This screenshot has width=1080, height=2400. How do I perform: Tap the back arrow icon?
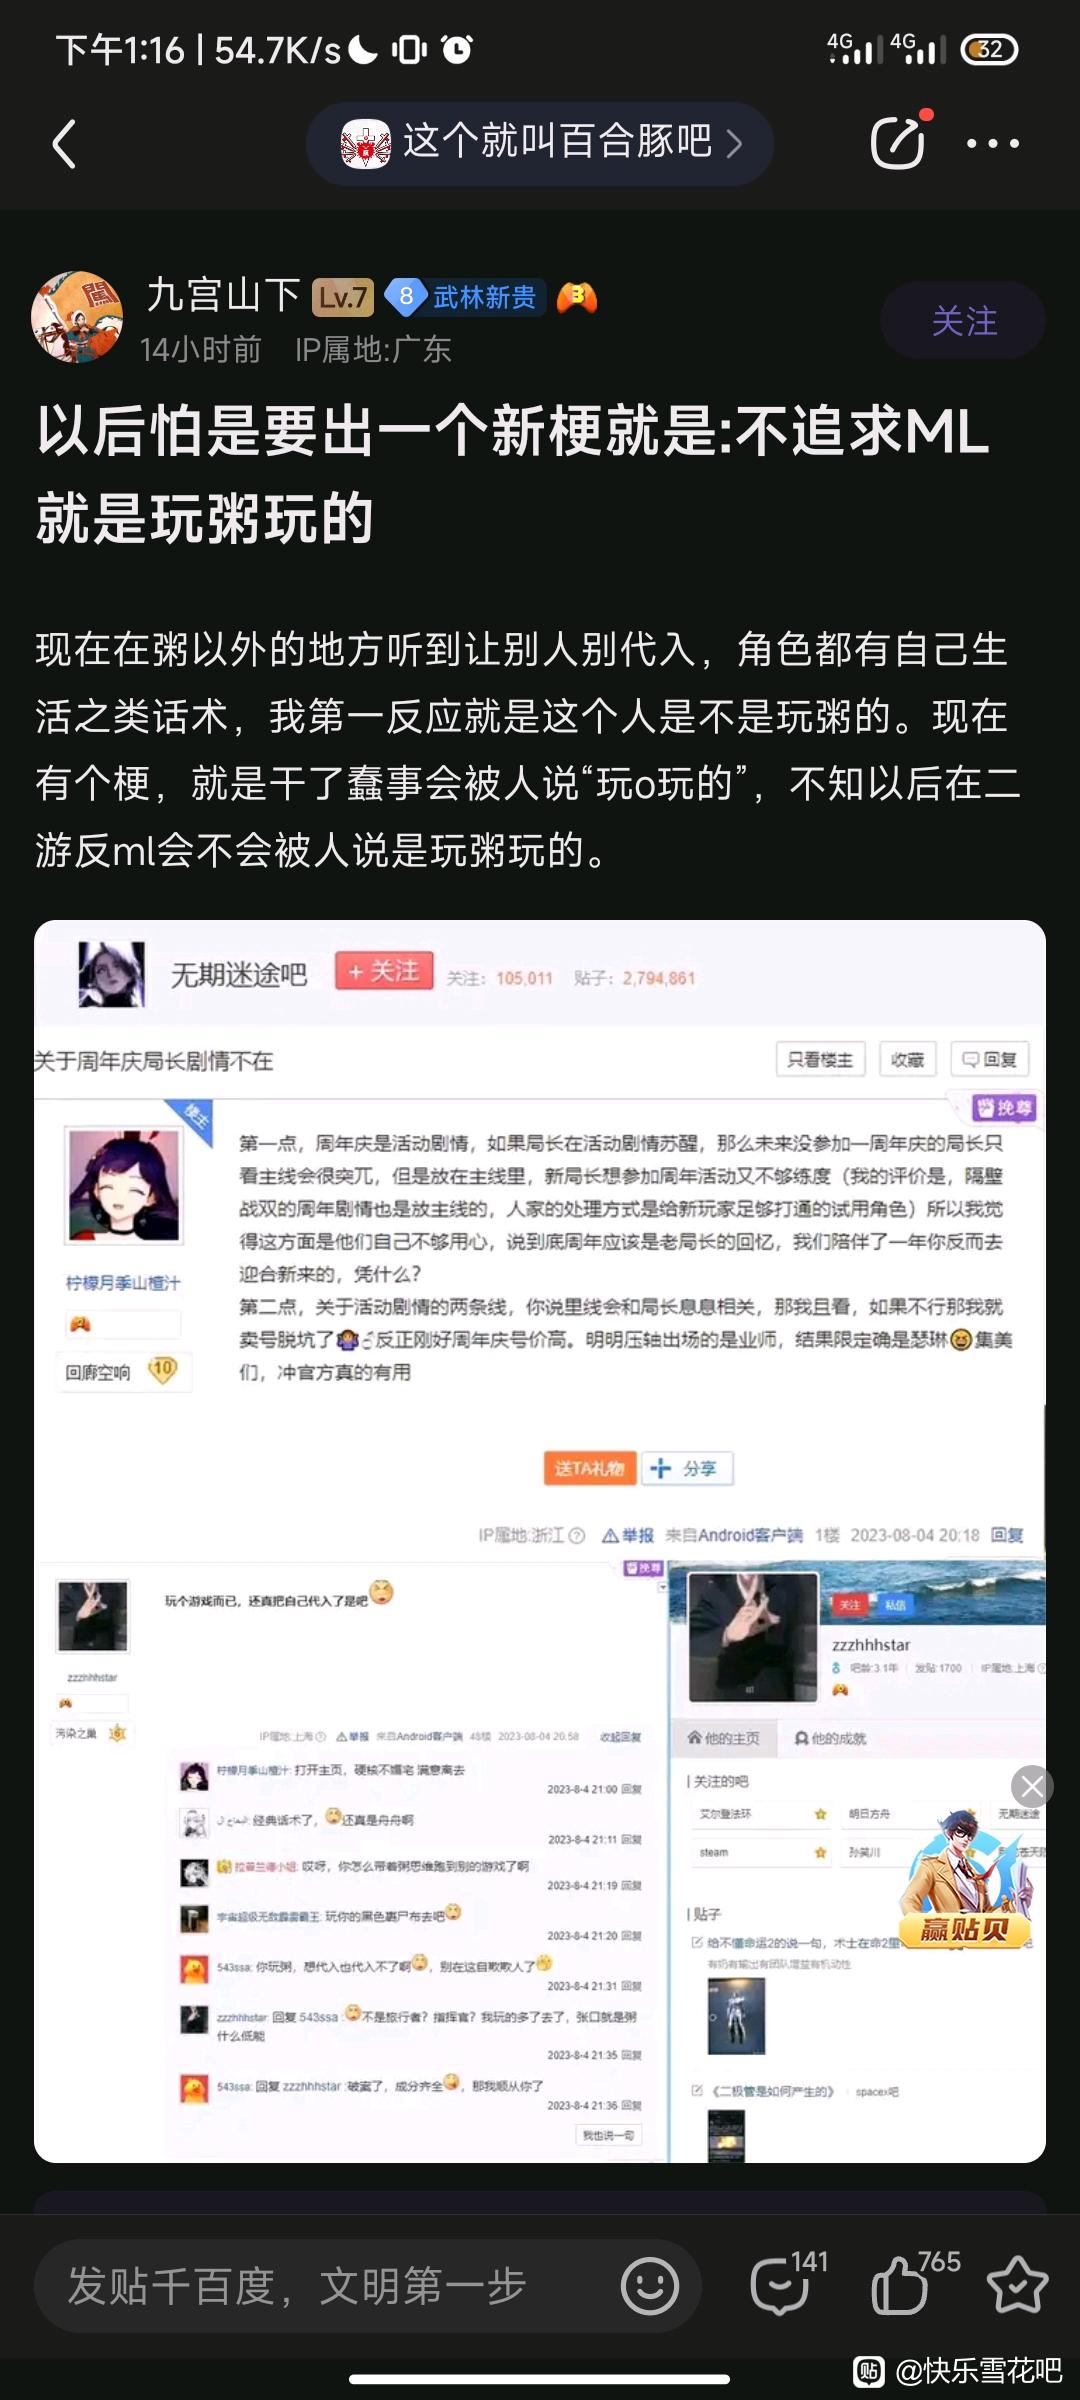click(64, 144)
